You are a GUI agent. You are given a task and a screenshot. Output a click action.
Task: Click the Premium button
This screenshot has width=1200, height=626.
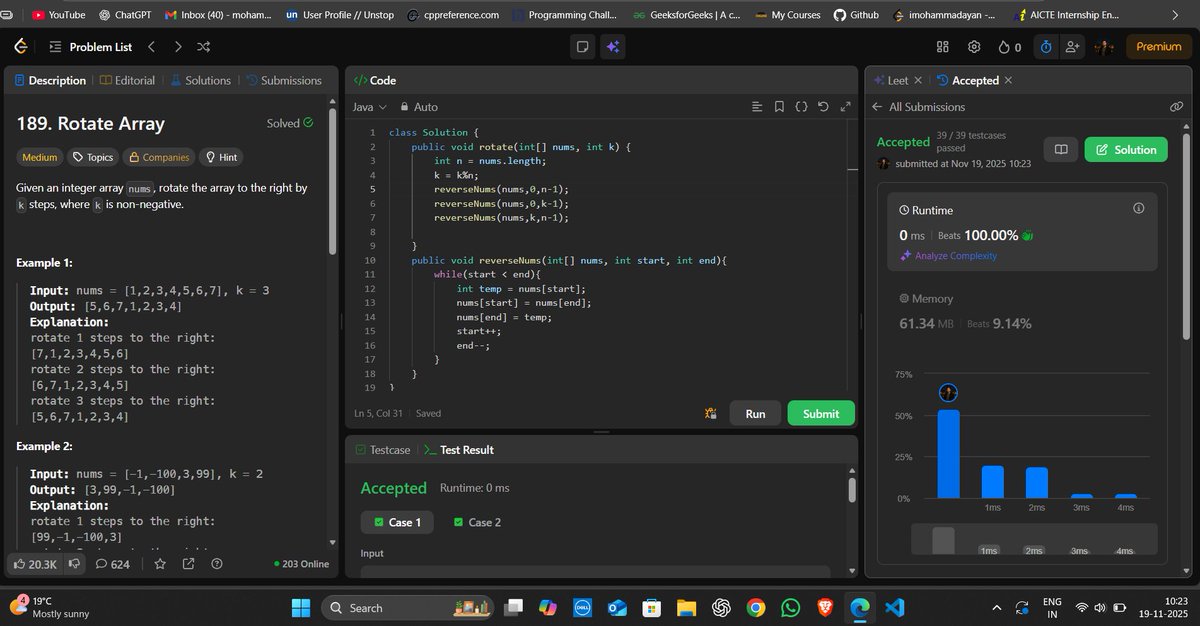pyautogui.click(x=1159, y=47)
